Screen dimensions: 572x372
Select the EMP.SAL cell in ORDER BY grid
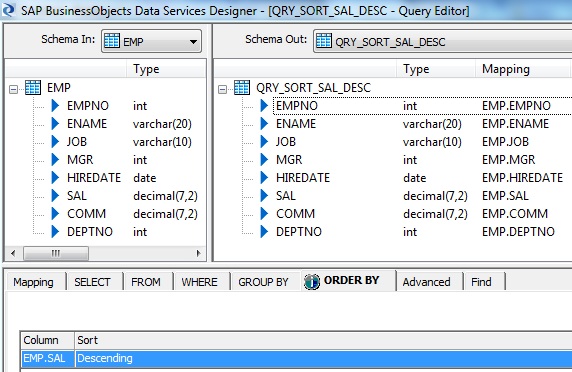pos(48,358)
